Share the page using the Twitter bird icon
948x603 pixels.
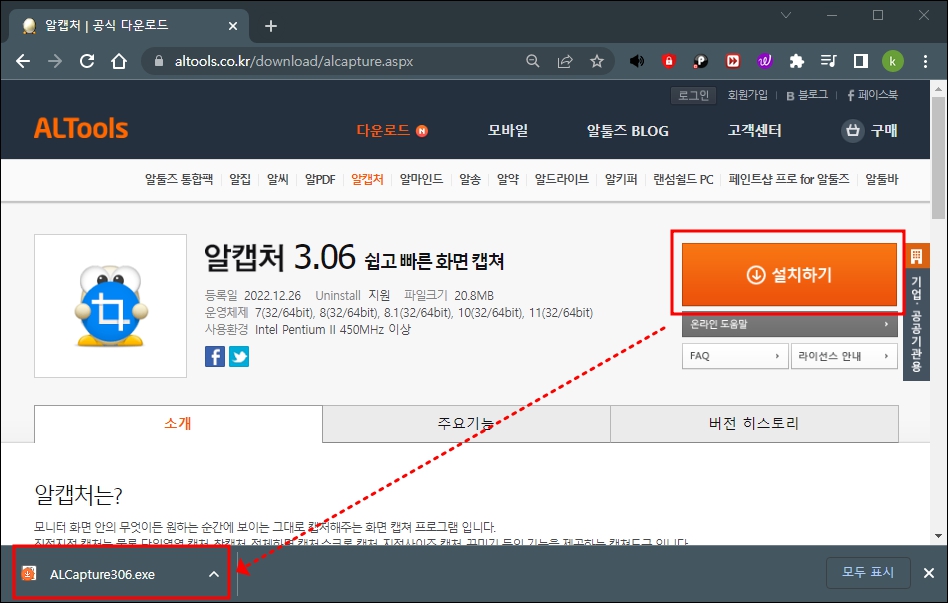pyautogui.click(x=239, y=356)
